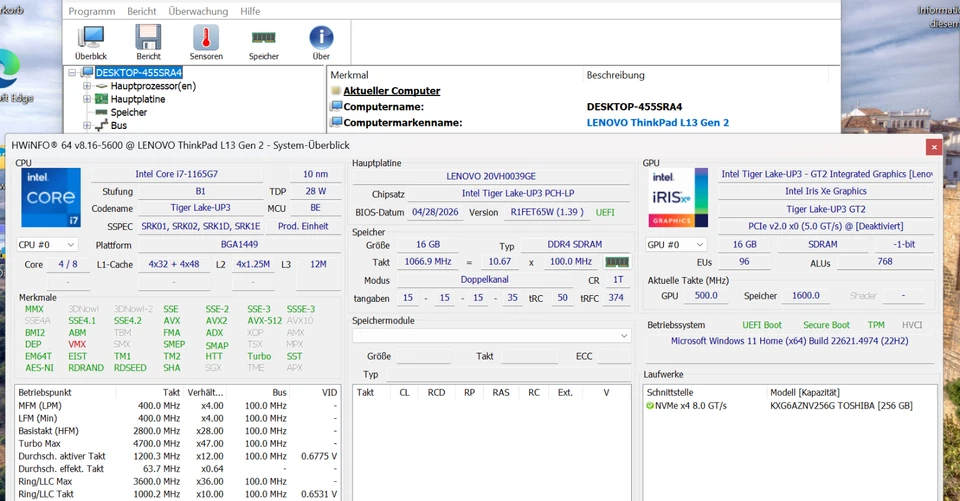Click the Intel Tiger Lake-UP3 PCH-LP chipset field

(x=518, y=194)
